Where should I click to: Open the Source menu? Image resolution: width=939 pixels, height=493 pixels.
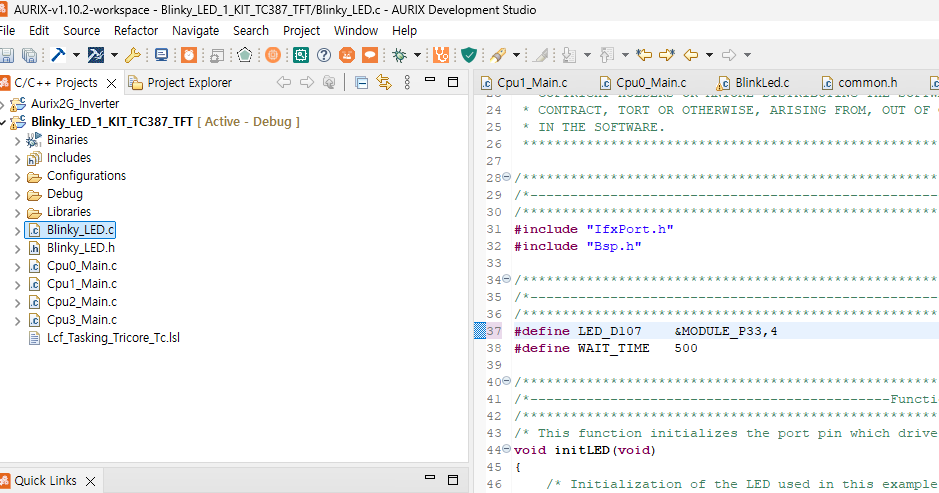coord(81,31)
